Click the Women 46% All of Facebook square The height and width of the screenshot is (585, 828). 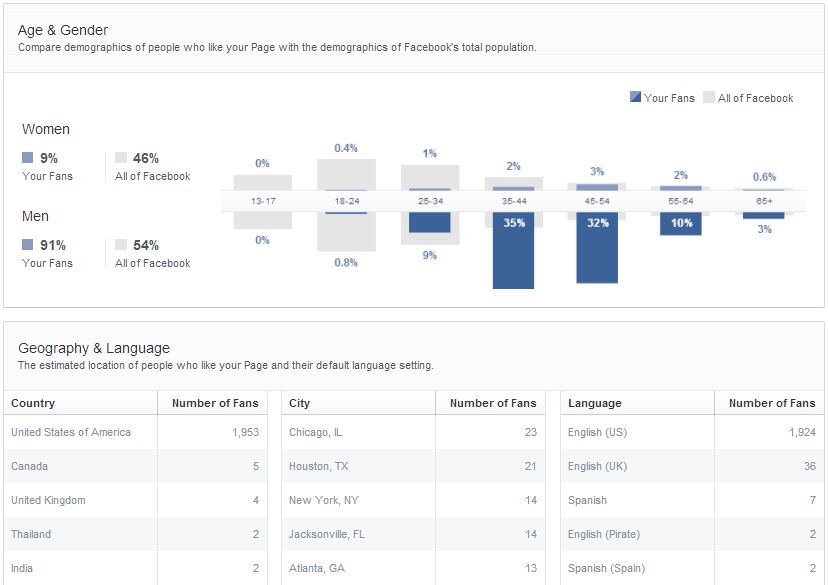[121, 158]
